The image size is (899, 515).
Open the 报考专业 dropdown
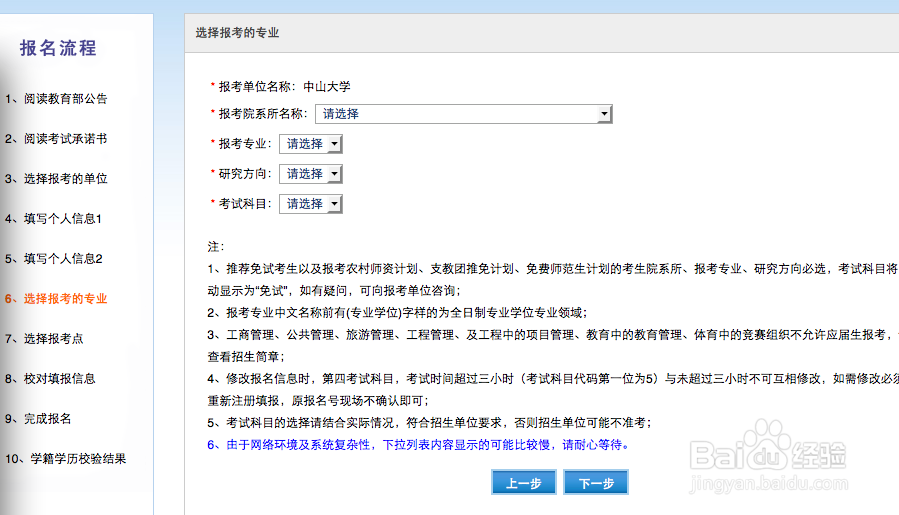(310, 144)
